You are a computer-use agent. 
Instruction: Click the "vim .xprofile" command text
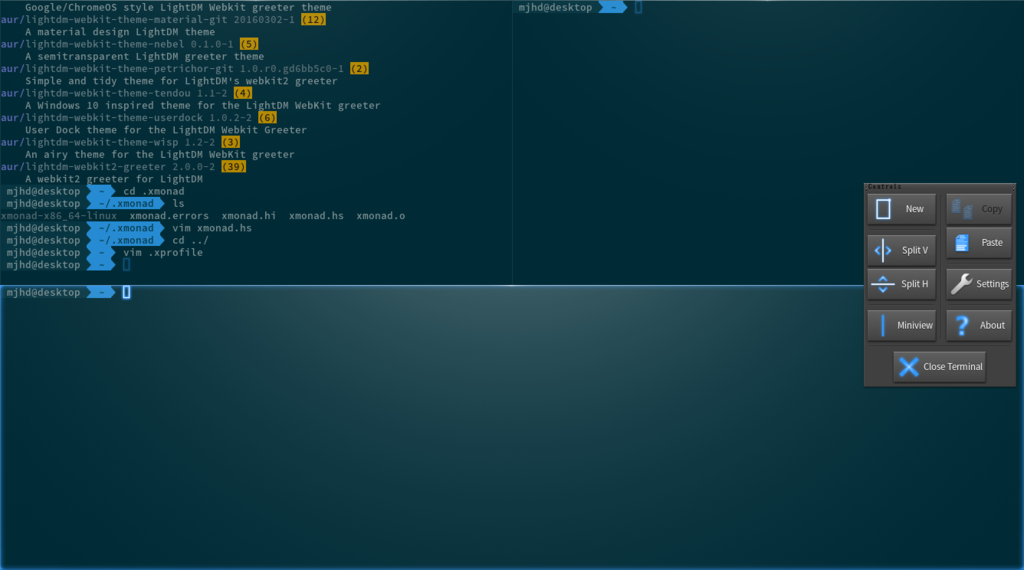click(163, 253)
